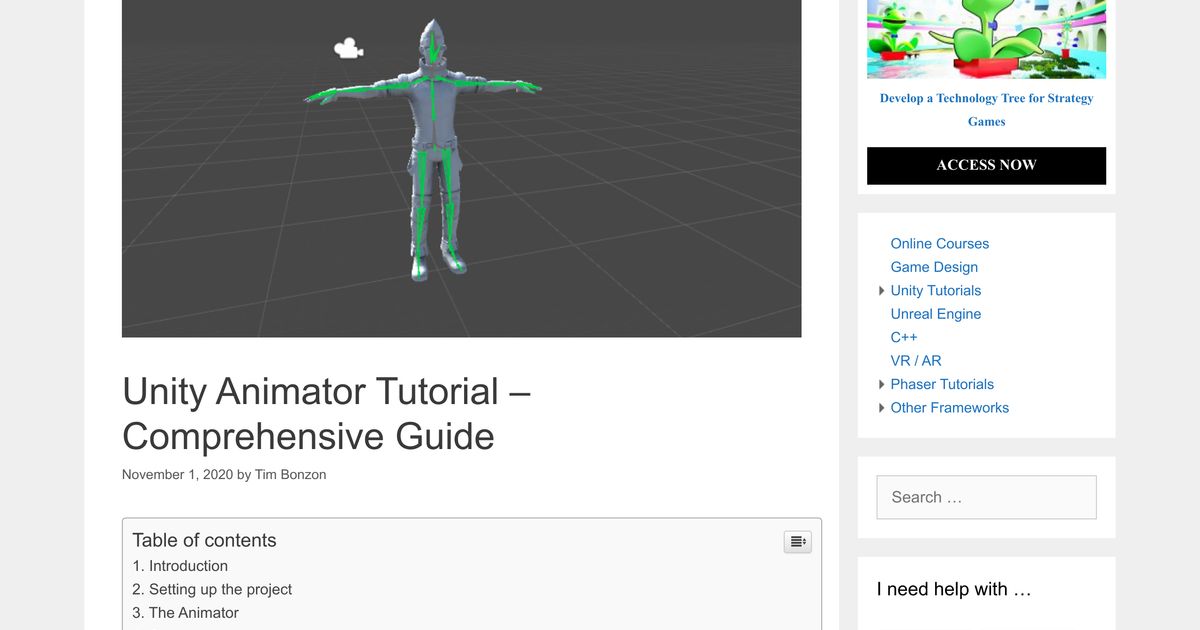Open 'Setting up the project' TOC entry
Viewport: 1200px width, 630px height.
coord(220,589)
